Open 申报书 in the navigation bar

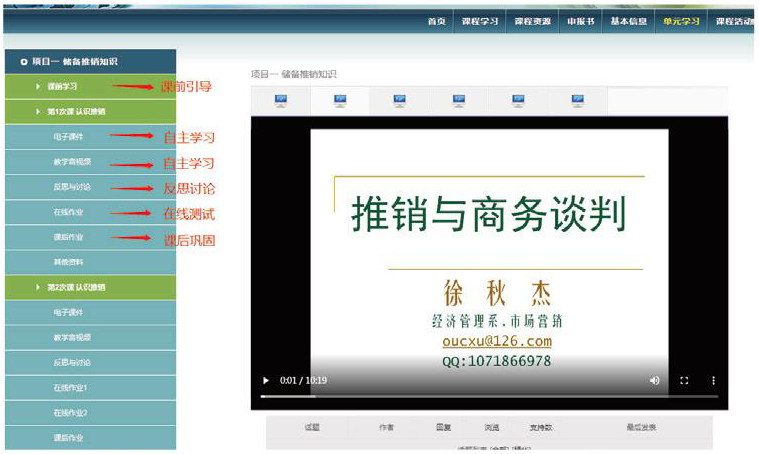tap(581, 21)
